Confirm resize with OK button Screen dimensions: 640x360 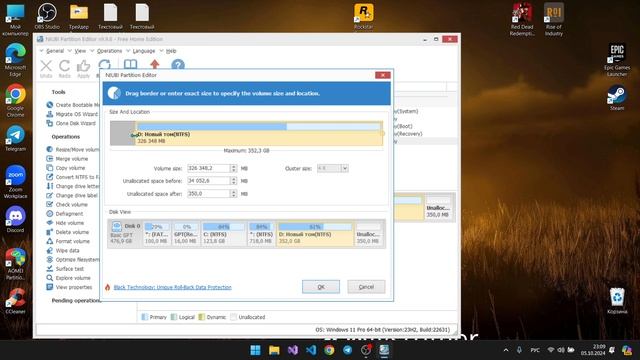pos(321,287)
